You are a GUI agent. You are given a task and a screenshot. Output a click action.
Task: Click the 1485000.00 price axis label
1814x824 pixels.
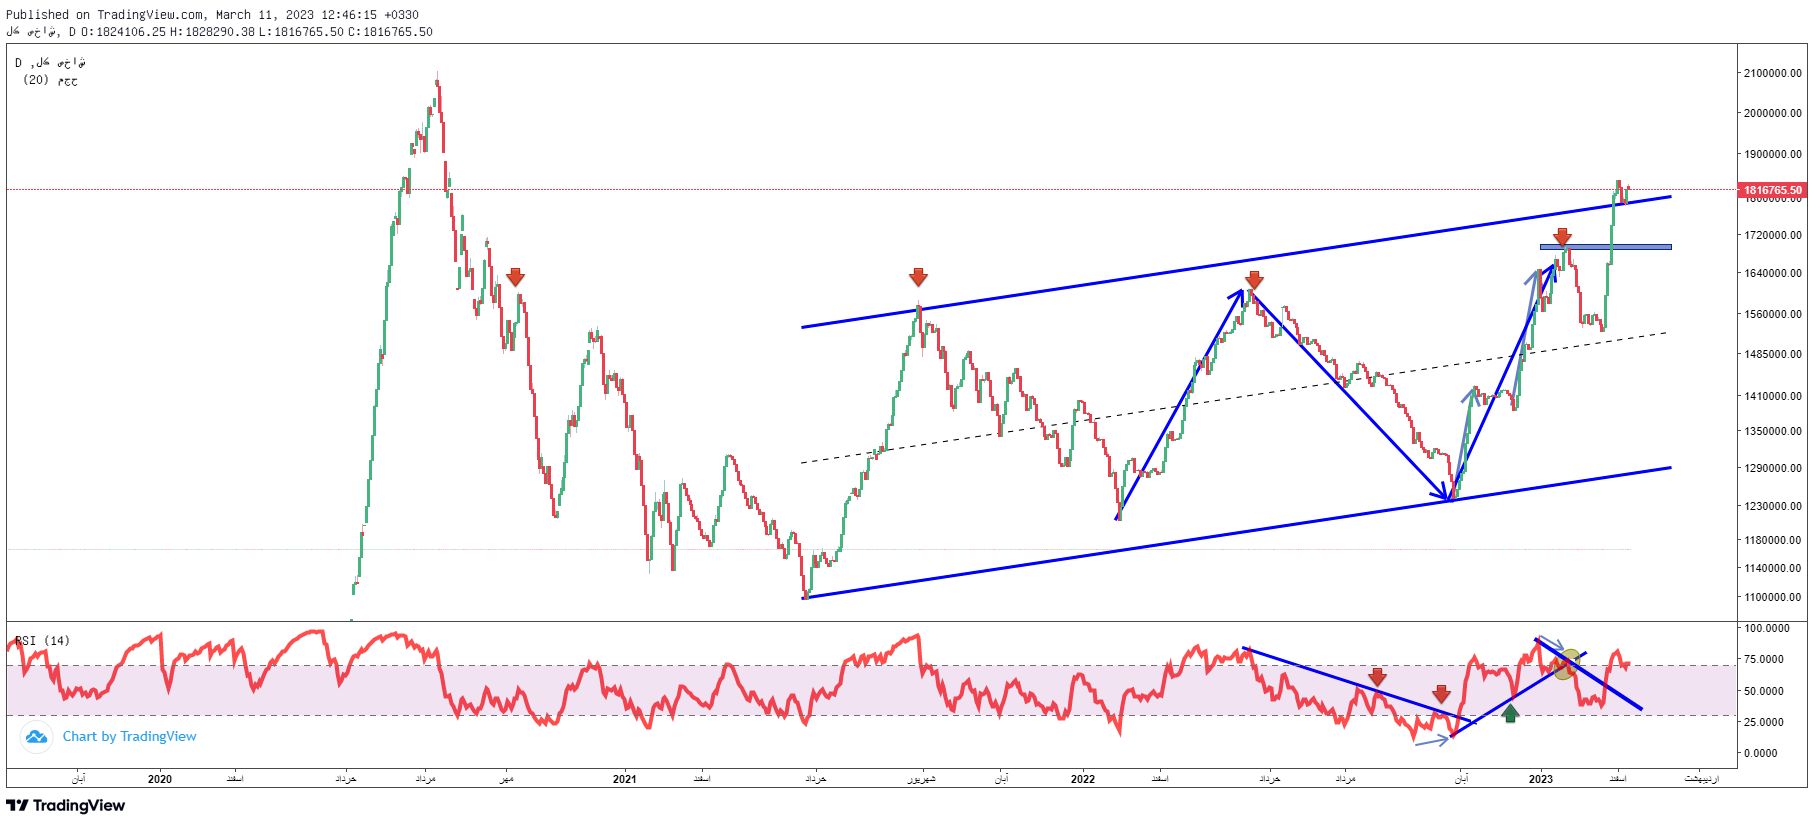click(x=1772, y=355)
